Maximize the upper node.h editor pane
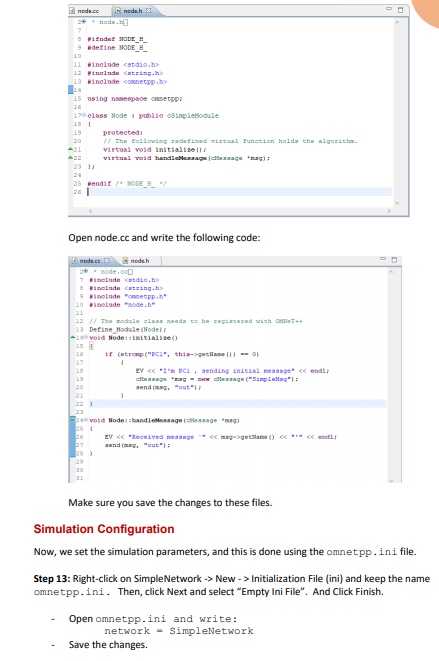The image size is (439, 661). click(x=401, y=10)
